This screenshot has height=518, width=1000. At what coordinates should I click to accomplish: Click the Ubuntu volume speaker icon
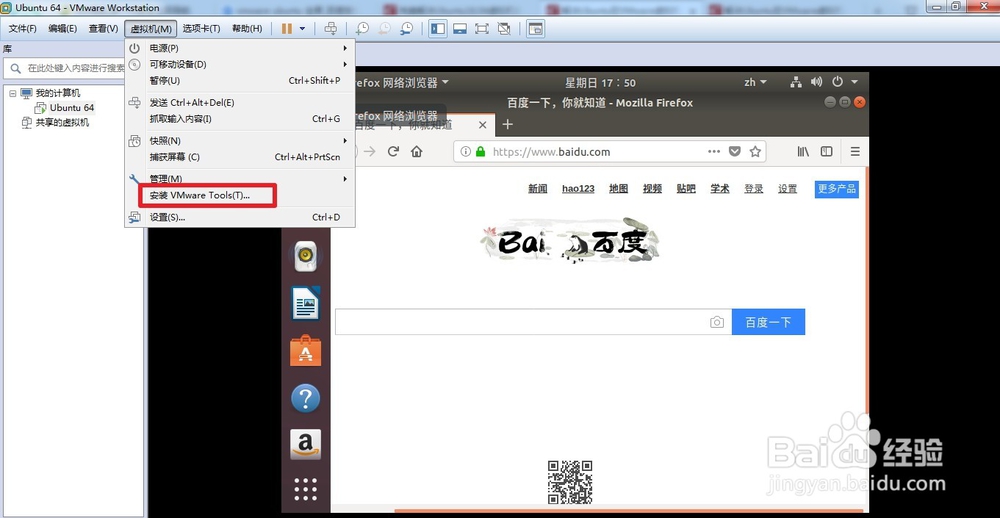click(816, 82)
